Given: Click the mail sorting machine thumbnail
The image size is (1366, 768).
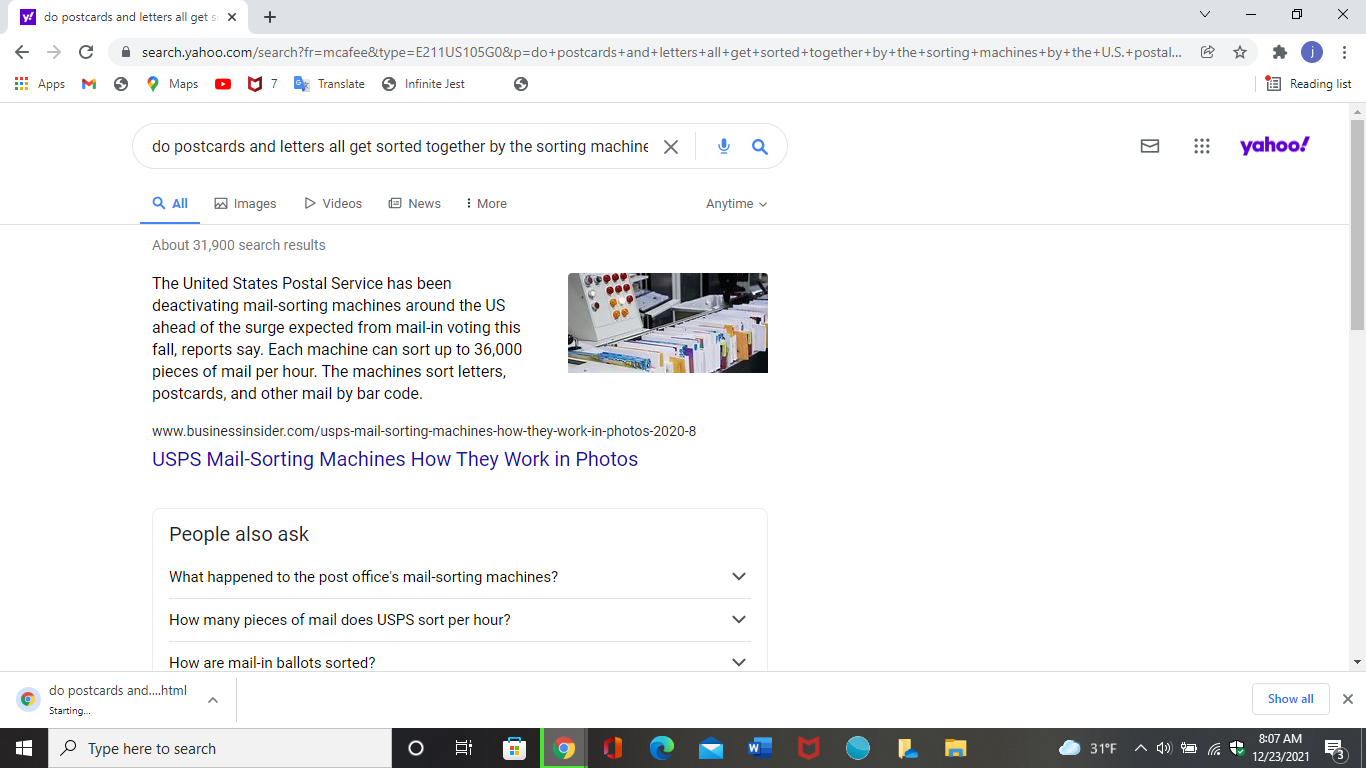Looking at the screenshot, I should (x=668, y=323).
